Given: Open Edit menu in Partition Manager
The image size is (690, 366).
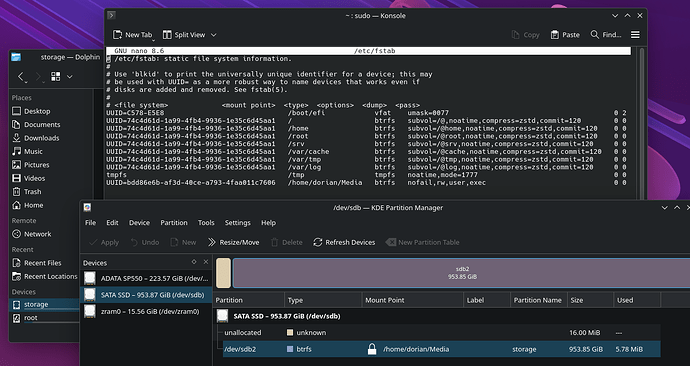Looking at the screenshot, I should click(112, 223).
